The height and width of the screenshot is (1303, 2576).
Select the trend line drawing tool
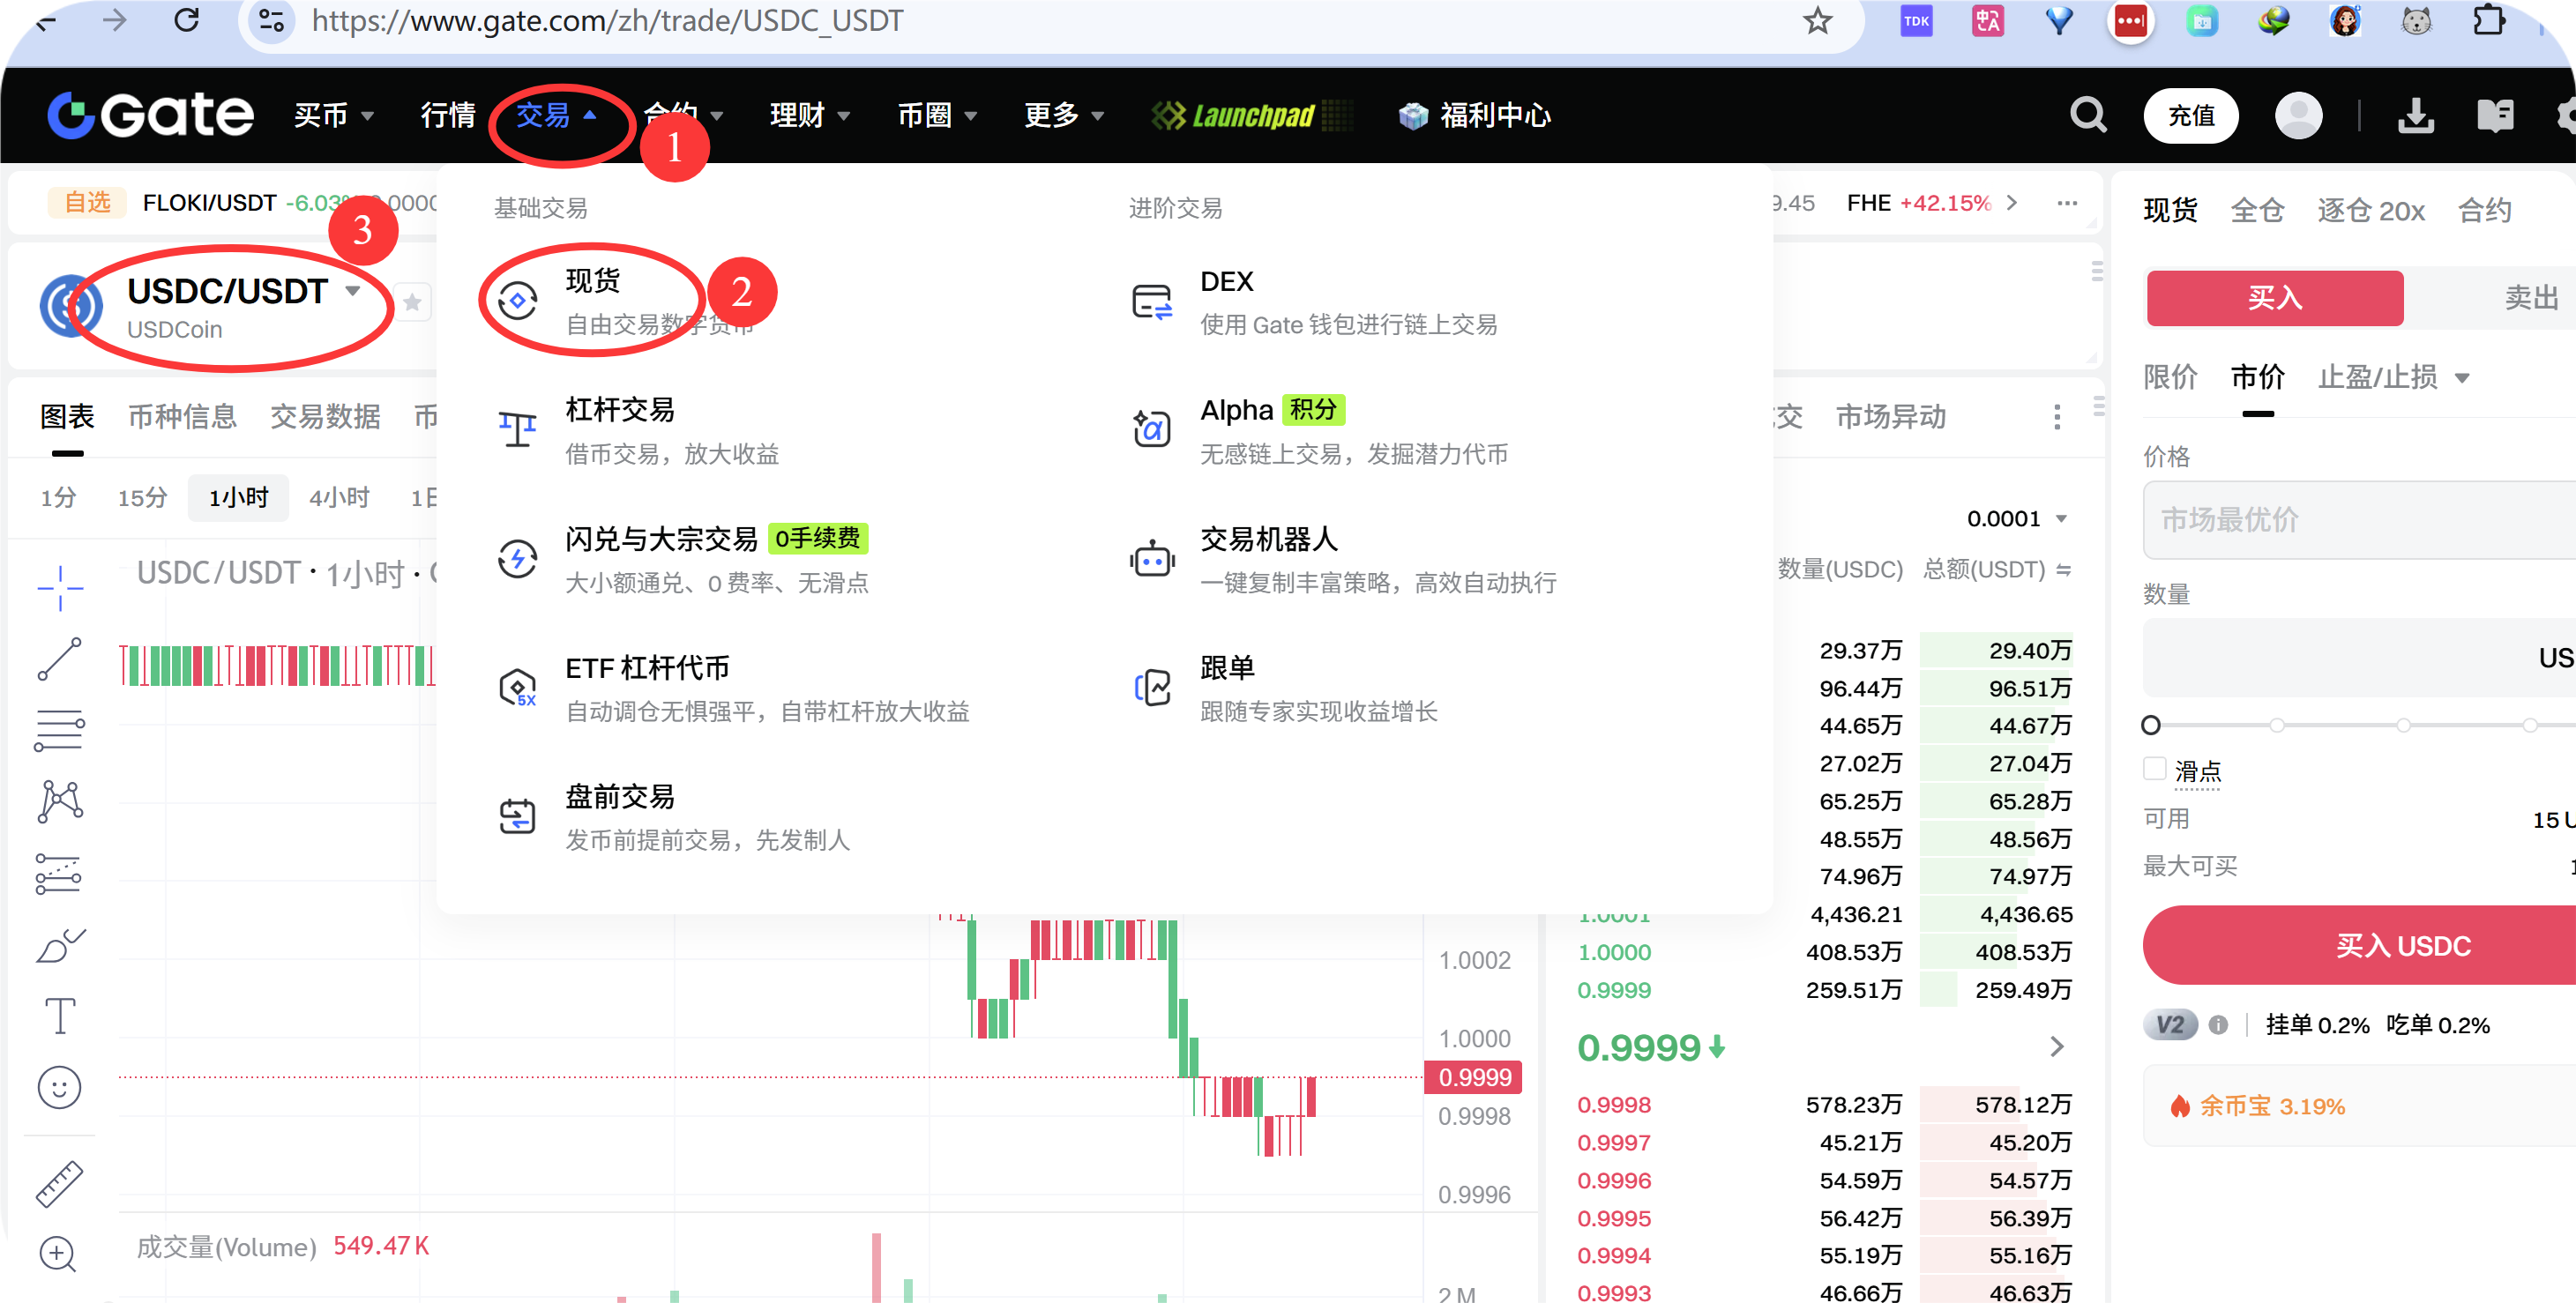pos(58,658)
